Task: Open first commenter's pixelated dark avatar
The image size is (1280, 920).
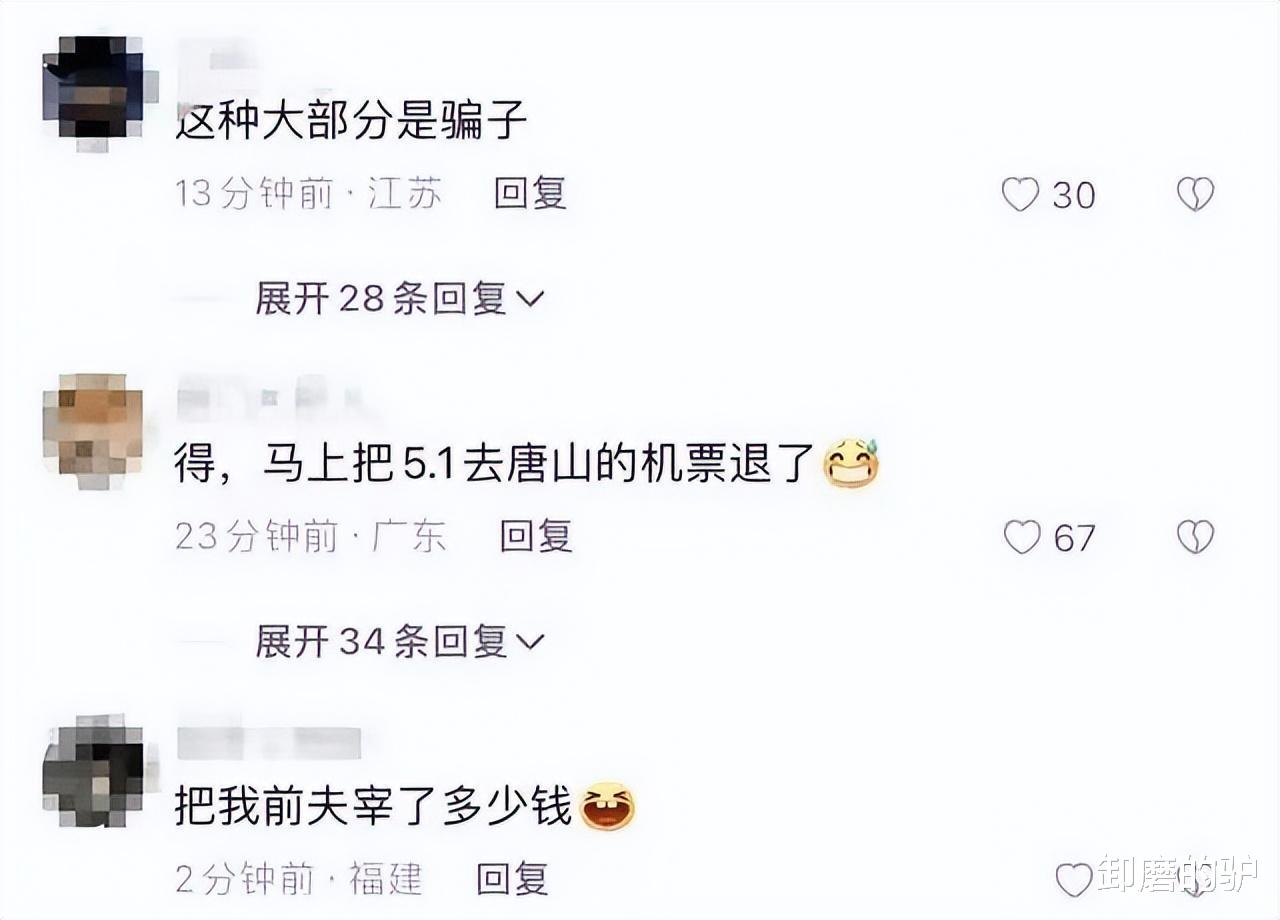Action: (x=93, y=92)
